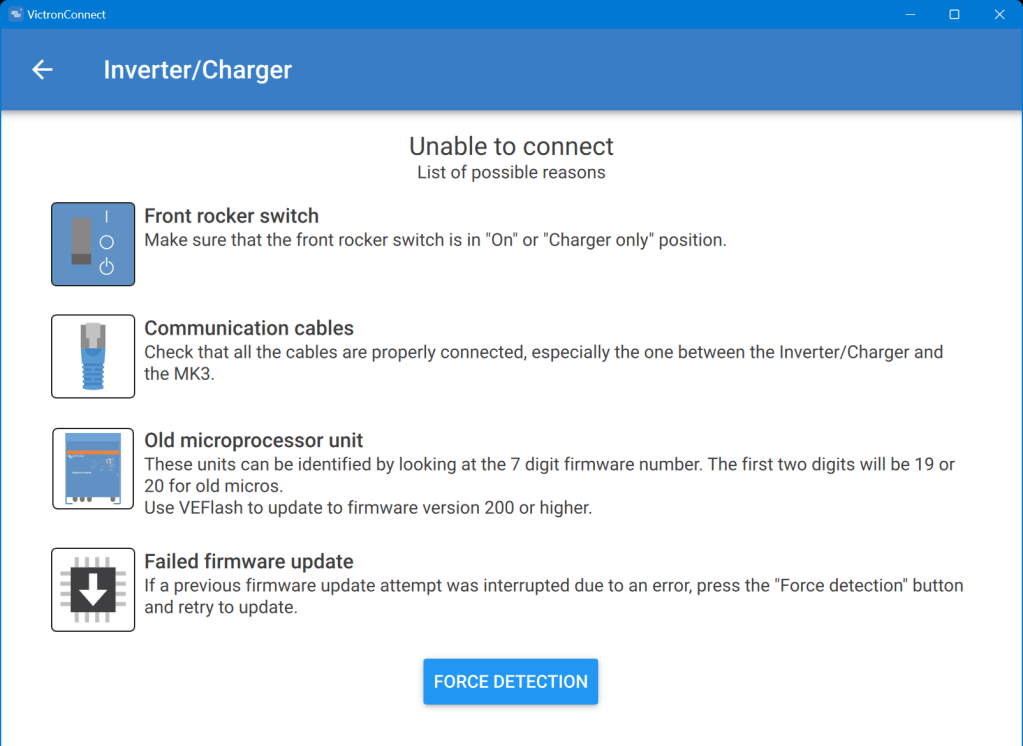Image resolution: width=1023 pixels, height=746 pixels.
Task: Click the MK3 cable check description
Action: coord(543,363)
